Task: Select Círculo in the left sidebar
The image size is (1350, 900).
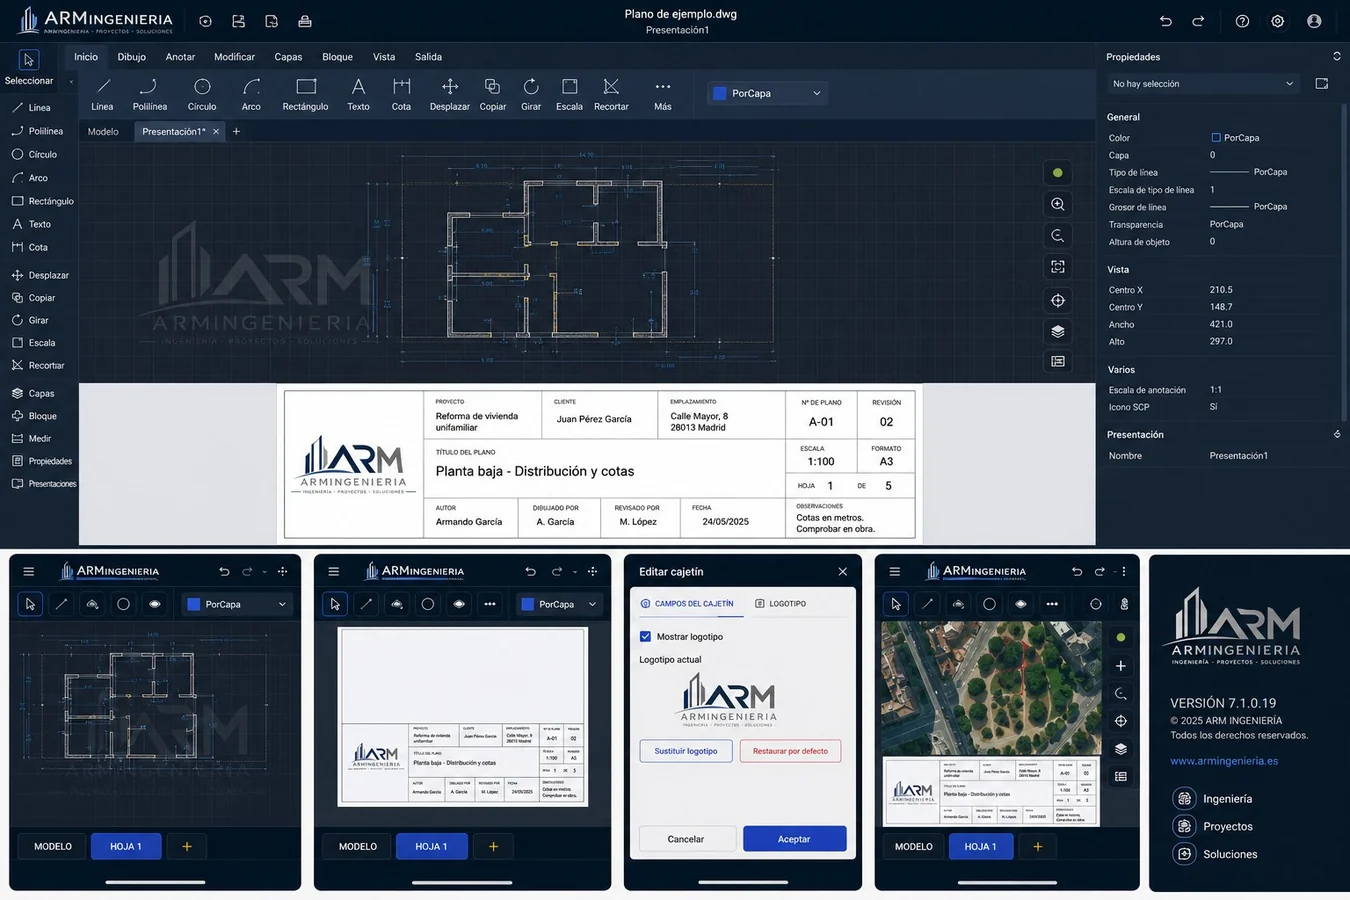Action: [x=33, y=155]
